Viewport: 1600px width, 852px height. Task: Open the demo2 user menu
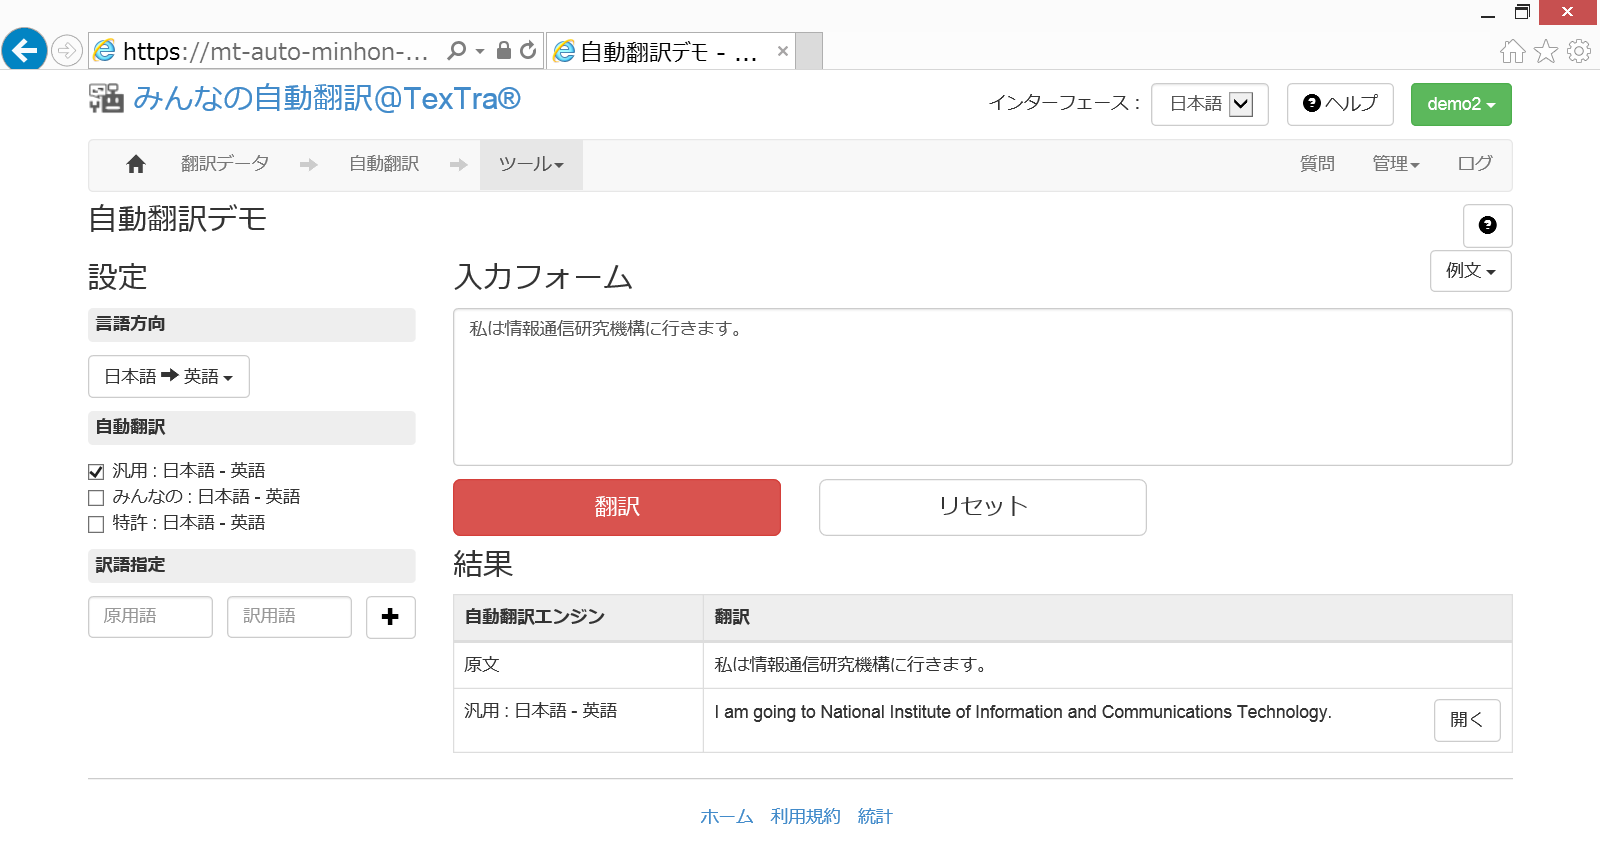1461,104
